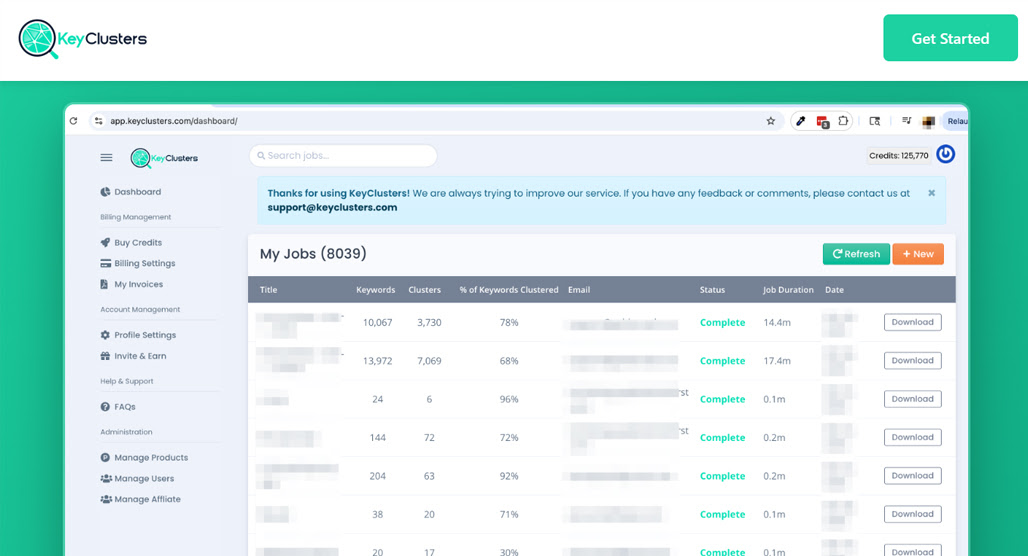Click the 17.4m job duration cell
This screenshot has height=556, width=1028.
pyautogui.click(x=777, y=361)
